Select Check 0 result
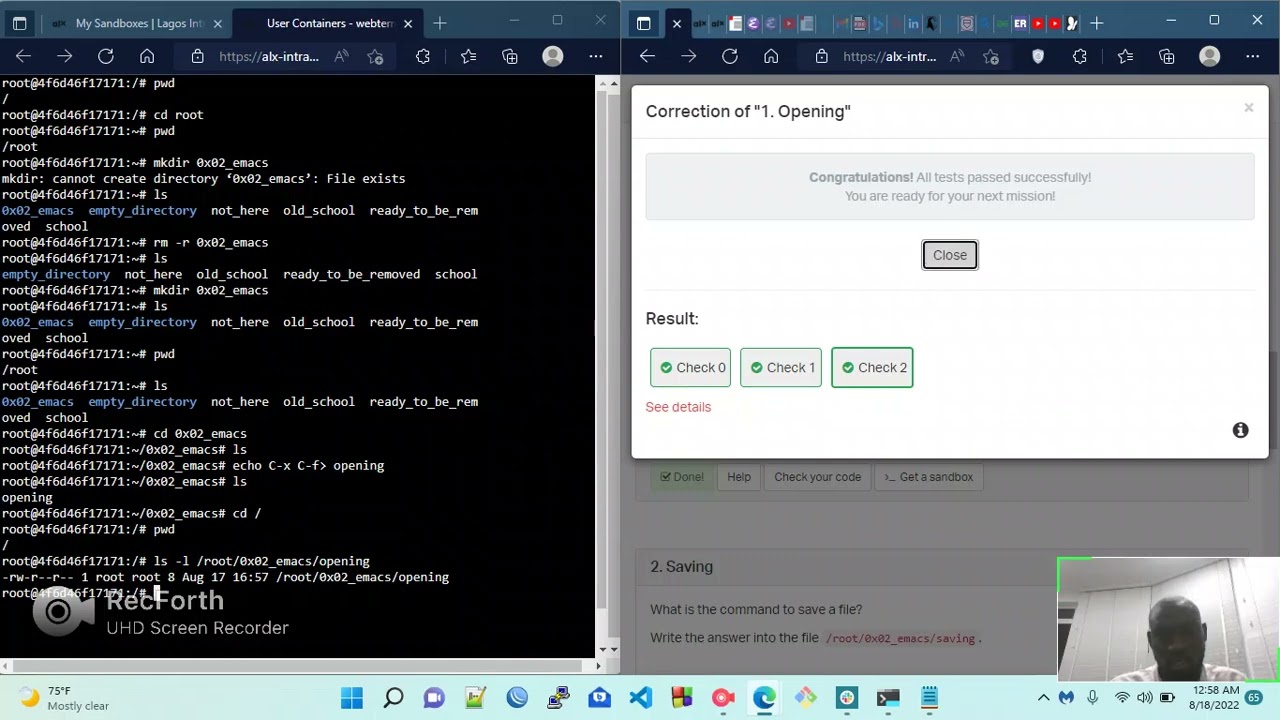Image resolution: width=1280 pixels, height=720 pixels. tap(690, 367)
